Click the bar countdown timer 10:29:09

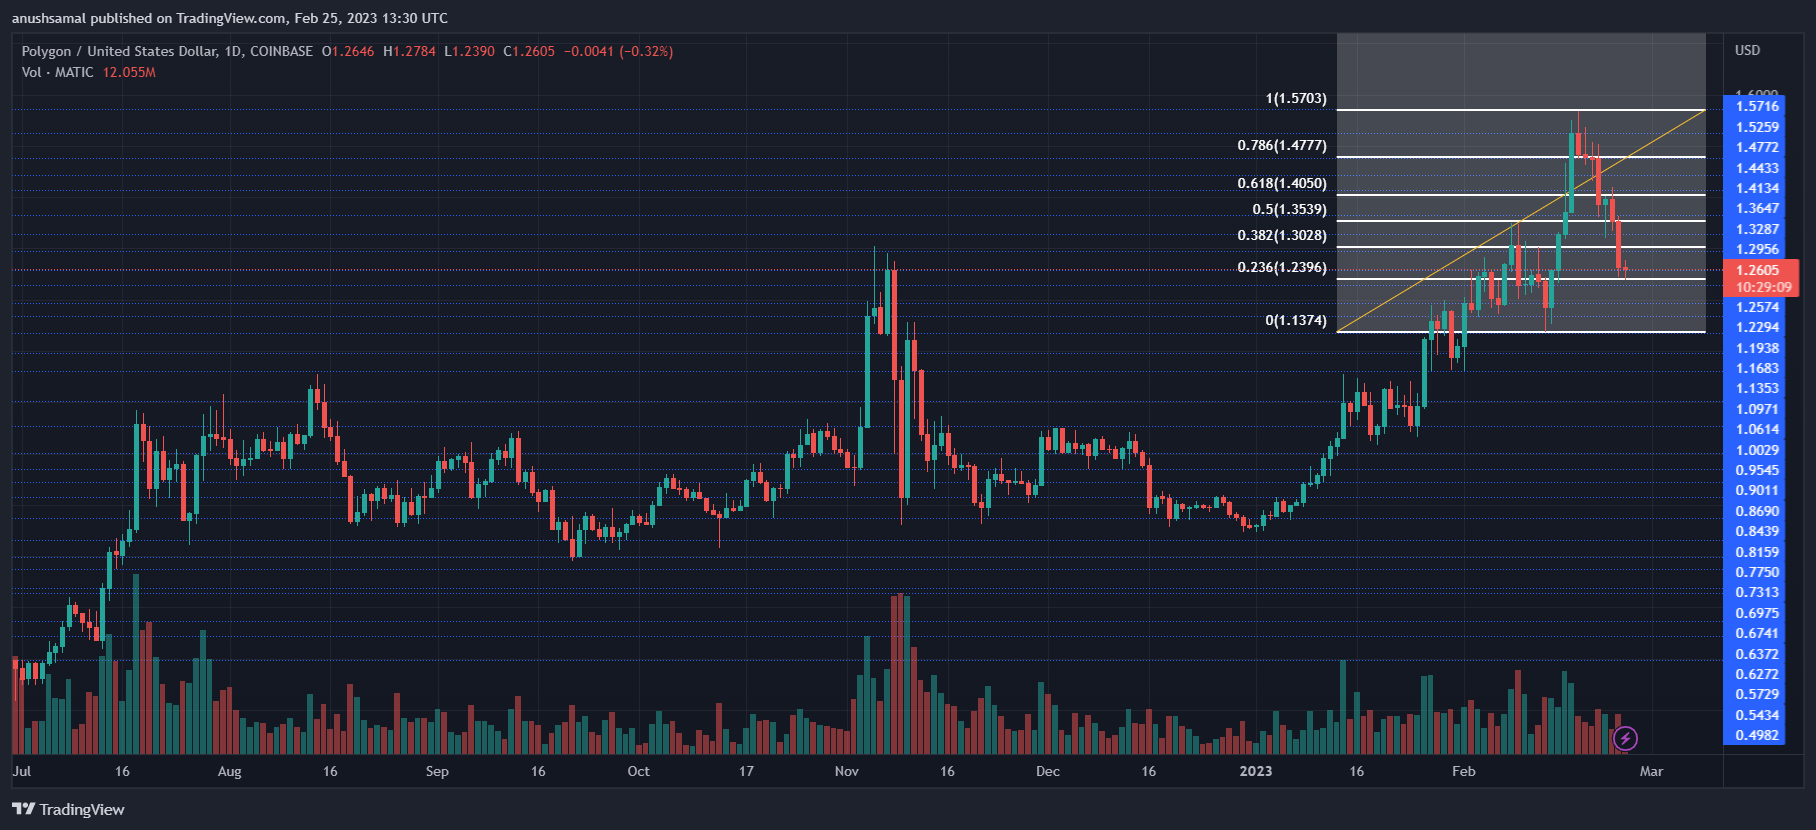pyautogui.click(x=1764, y=287)
